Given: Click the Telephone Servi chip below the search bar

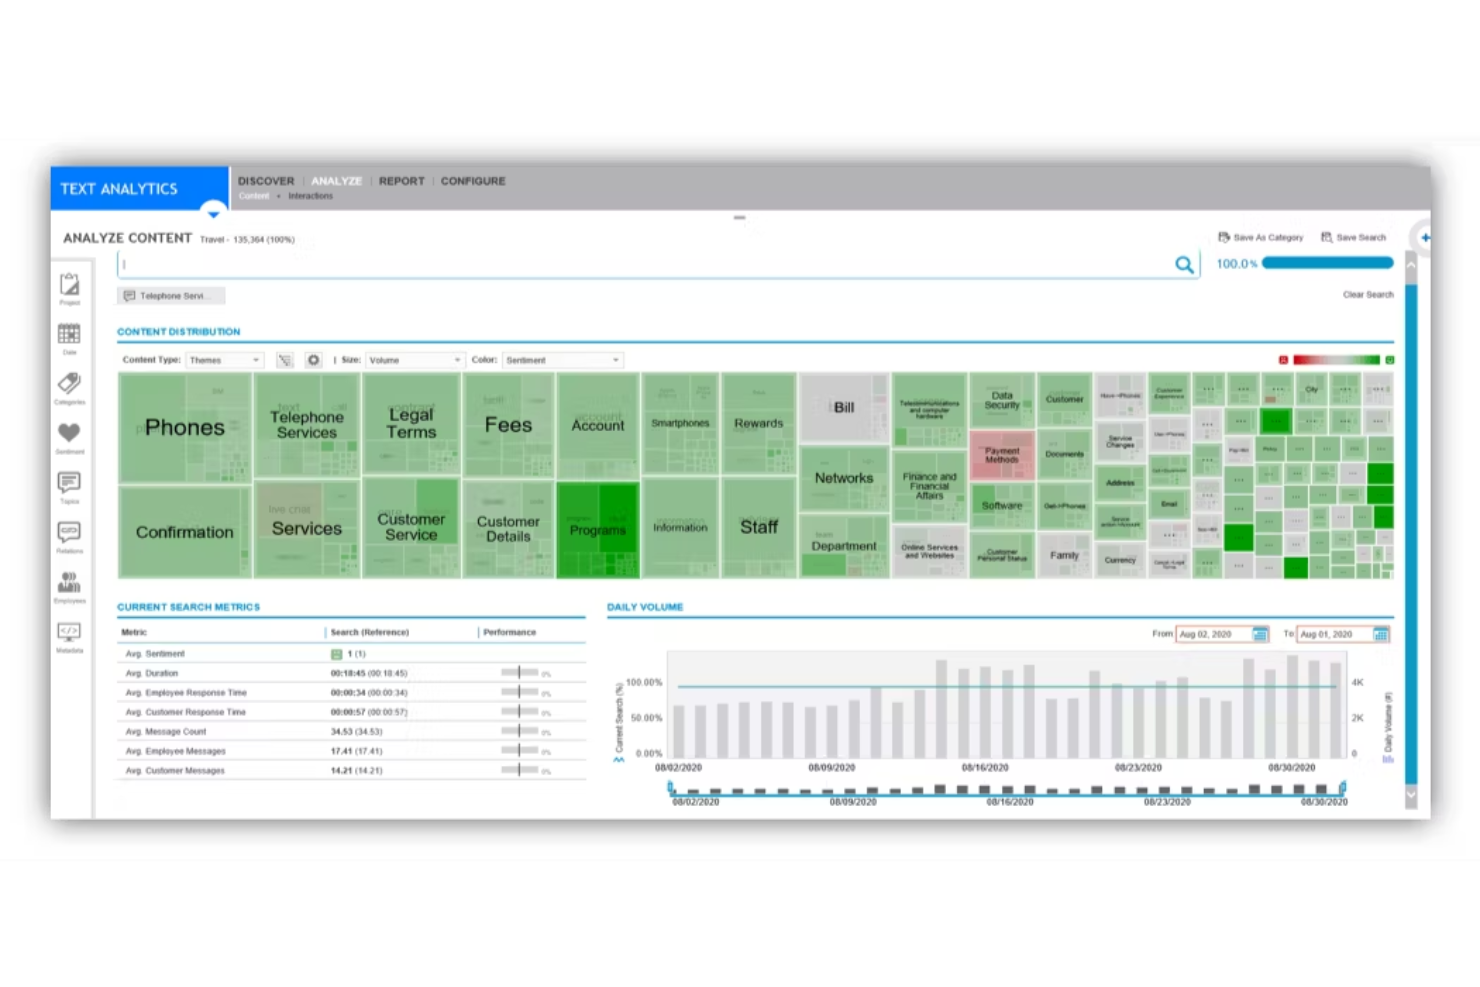Looking at the screenshot, I should (170, 295).
